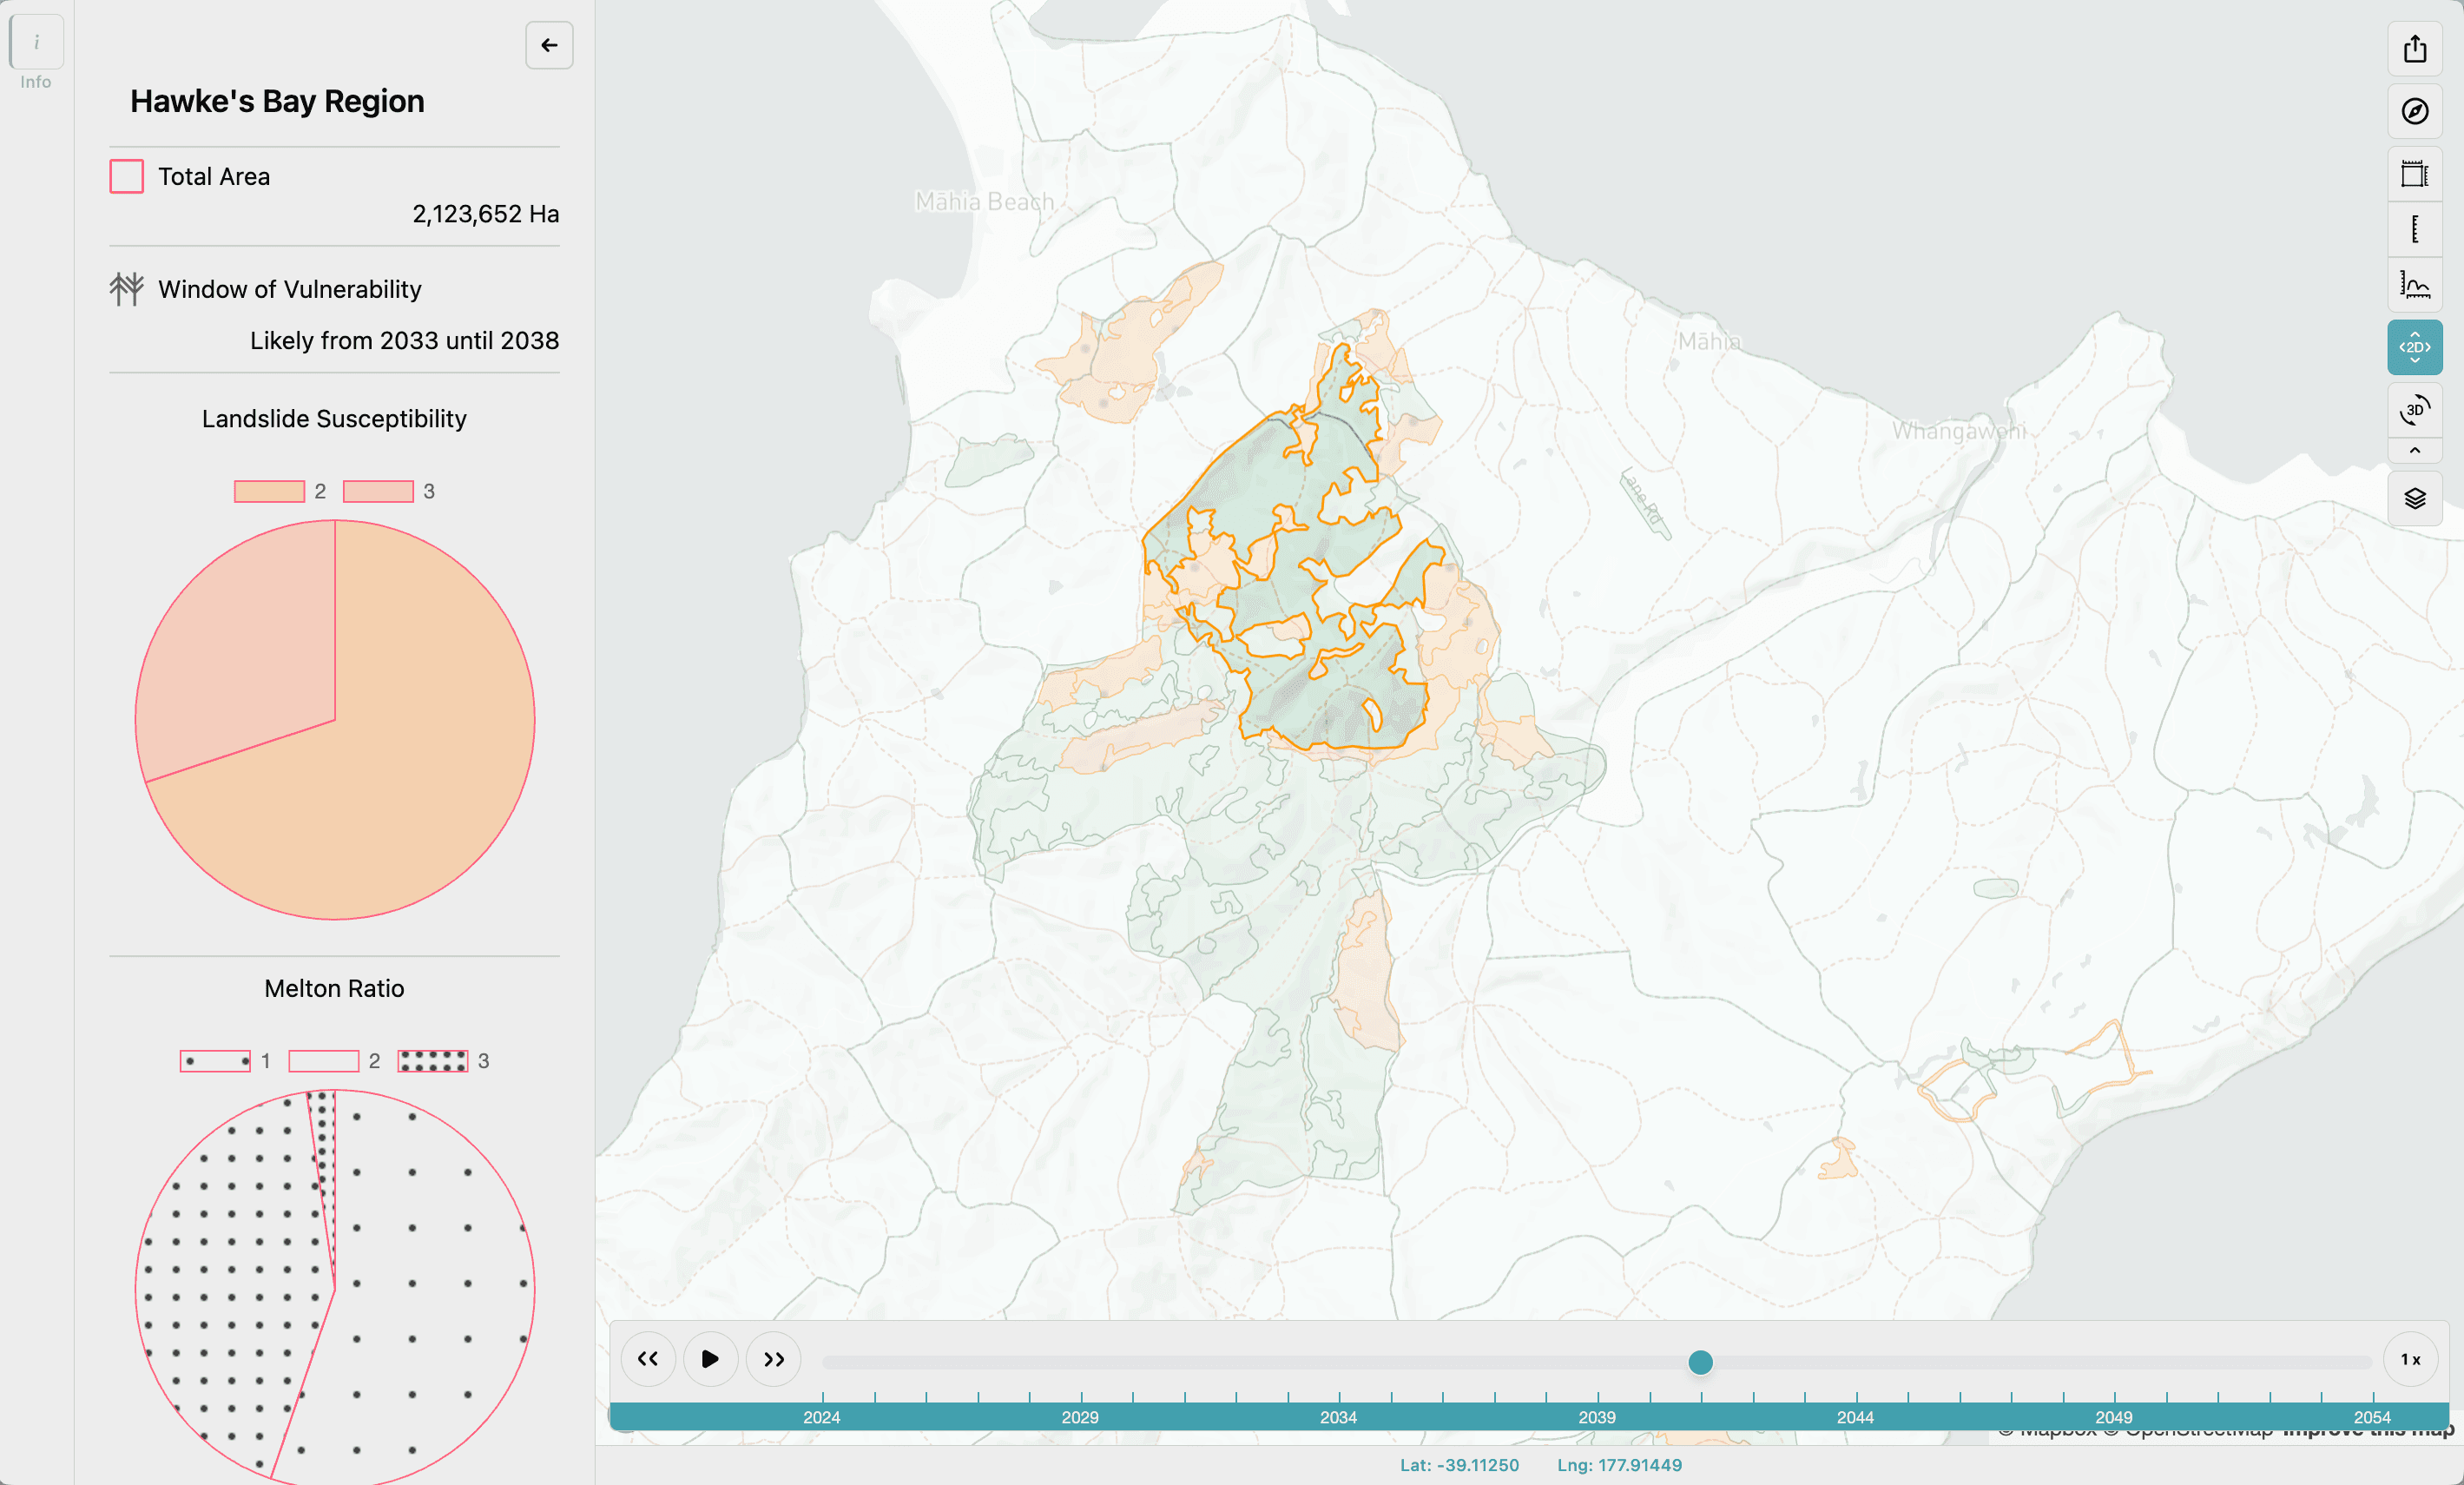Toggle the Total Area outline checkbox
The image size is (2464, 1485).
click(126, 176)
